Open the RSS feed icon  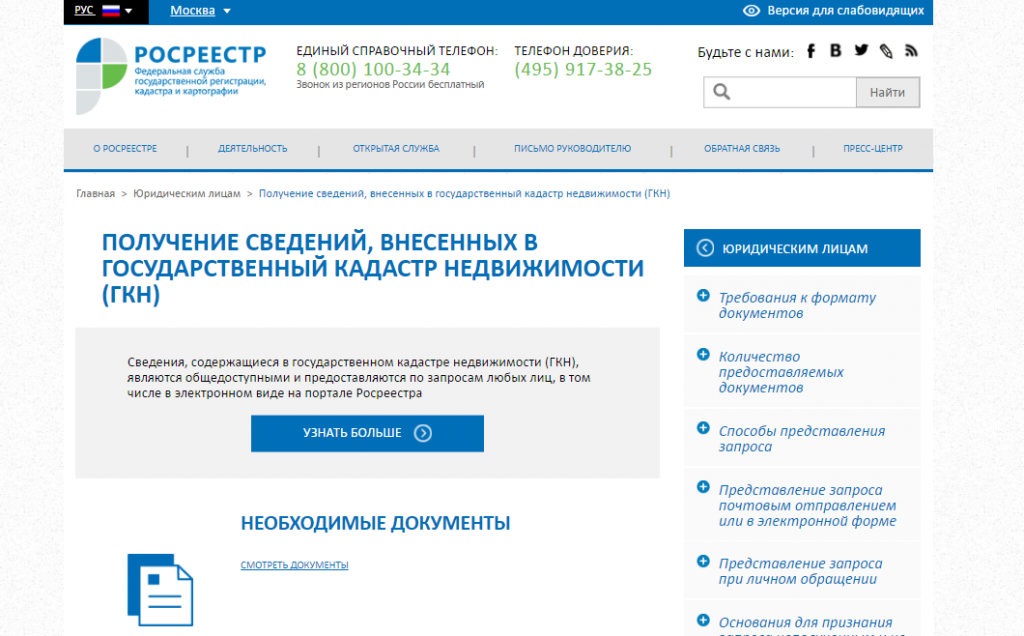click(911, 52)
